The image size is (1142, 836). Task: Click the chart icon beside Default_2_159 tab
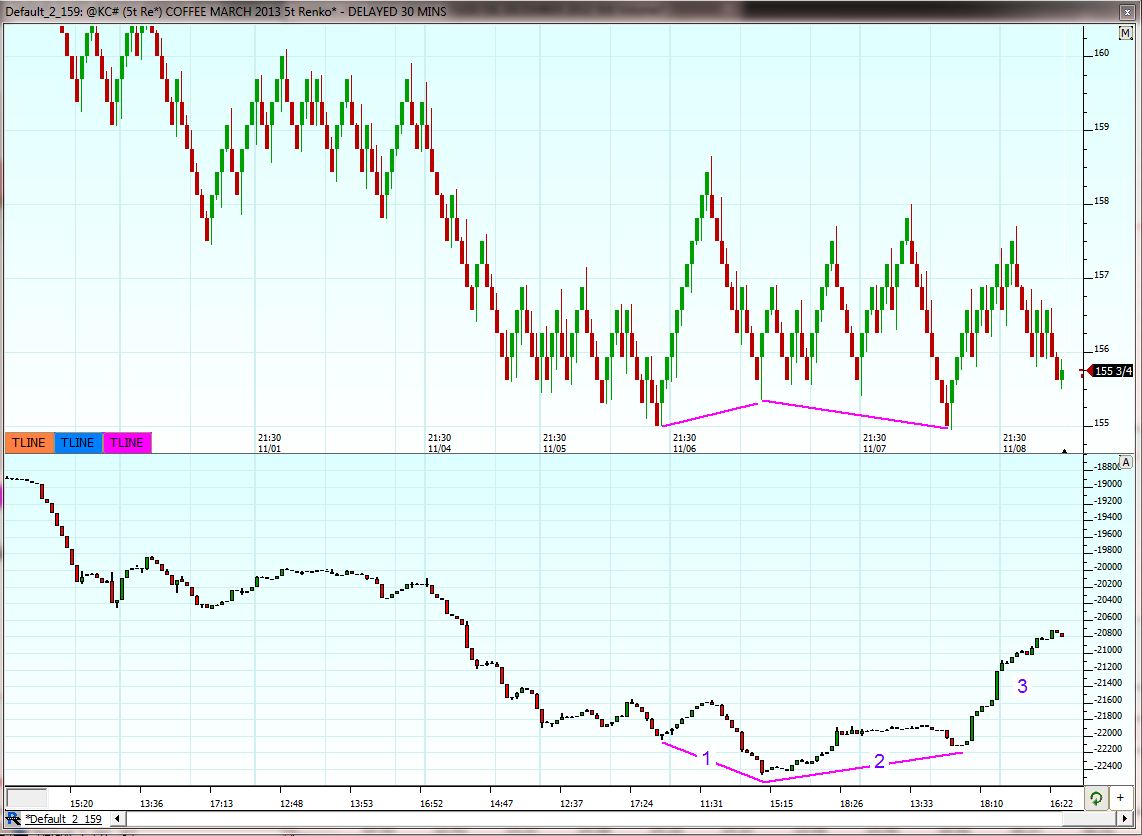(x=12, y=819)
